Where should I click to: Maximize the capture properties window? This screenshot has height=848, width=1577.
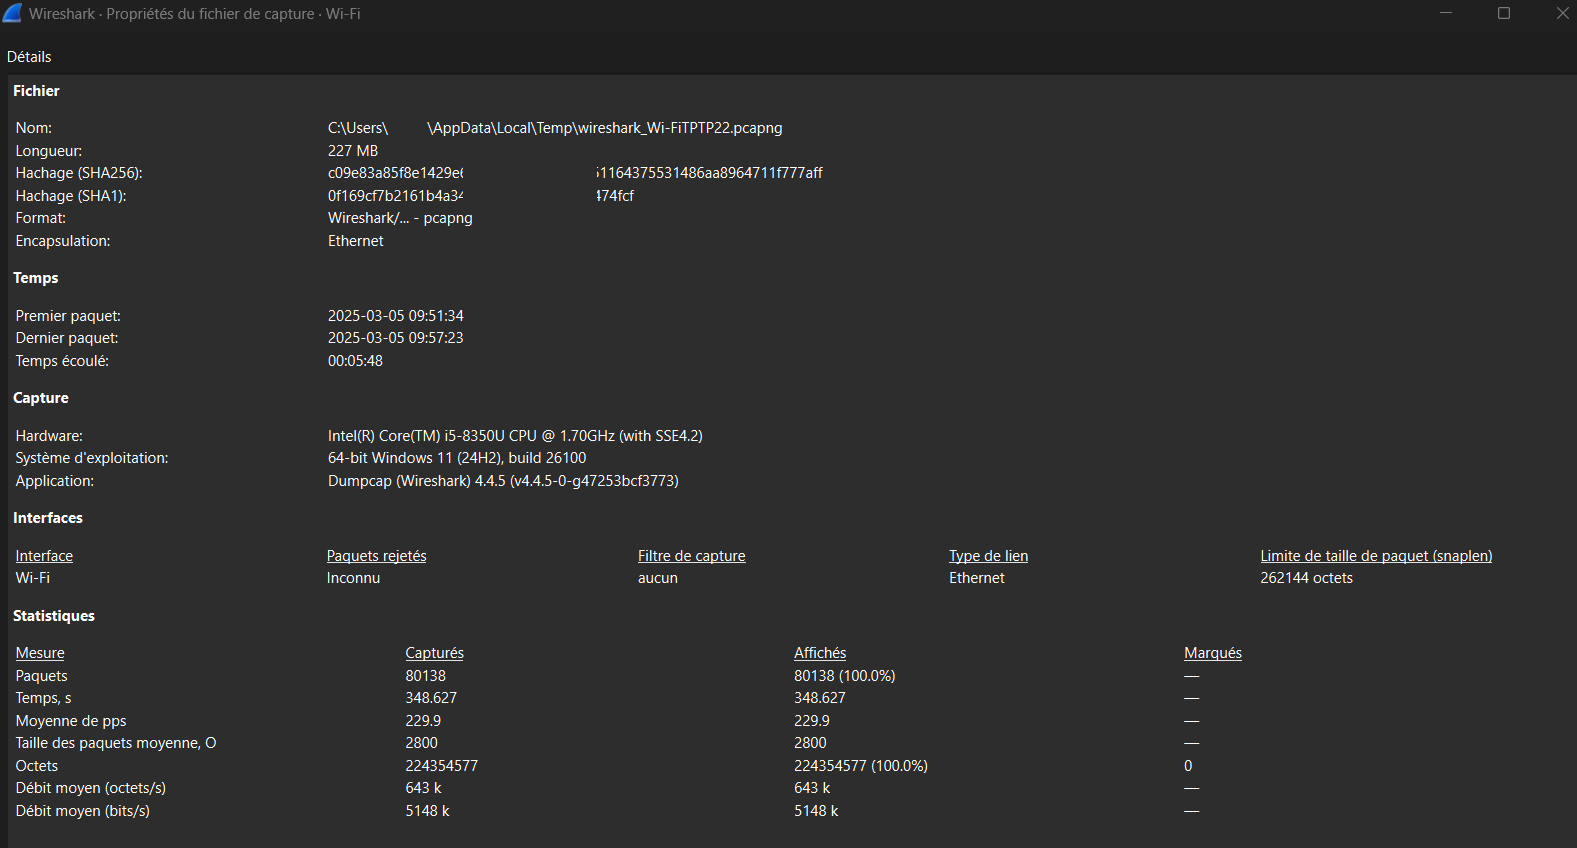1503,13
